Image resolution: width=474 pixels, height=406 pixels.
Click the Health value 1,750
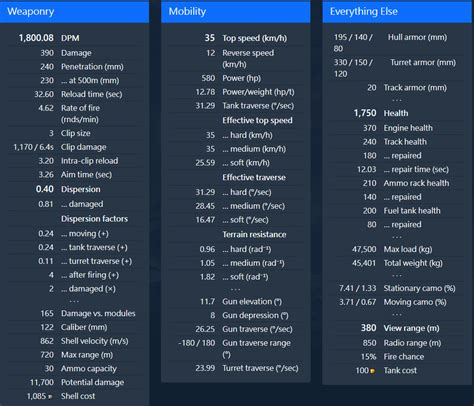[365, 113]
